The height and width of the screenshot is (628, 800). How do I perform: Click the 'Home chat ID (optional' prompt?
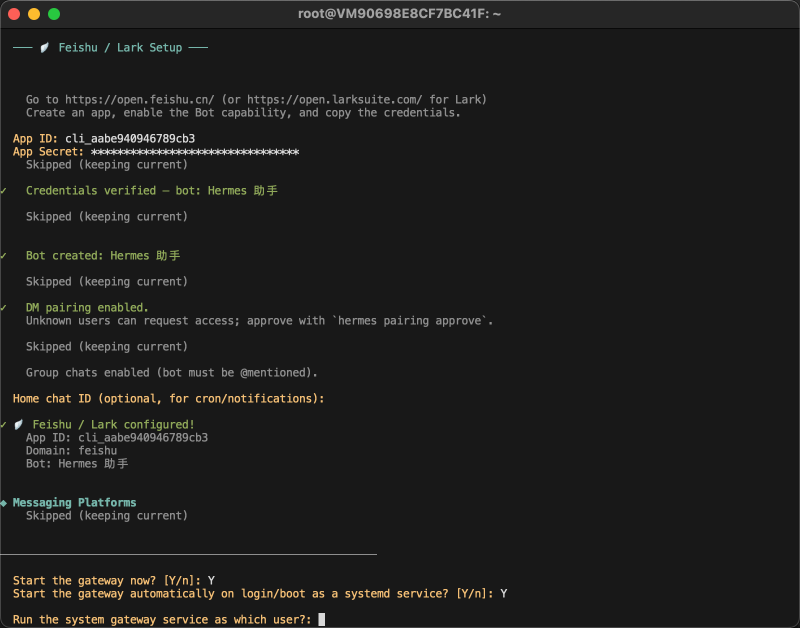coord(168,399)
